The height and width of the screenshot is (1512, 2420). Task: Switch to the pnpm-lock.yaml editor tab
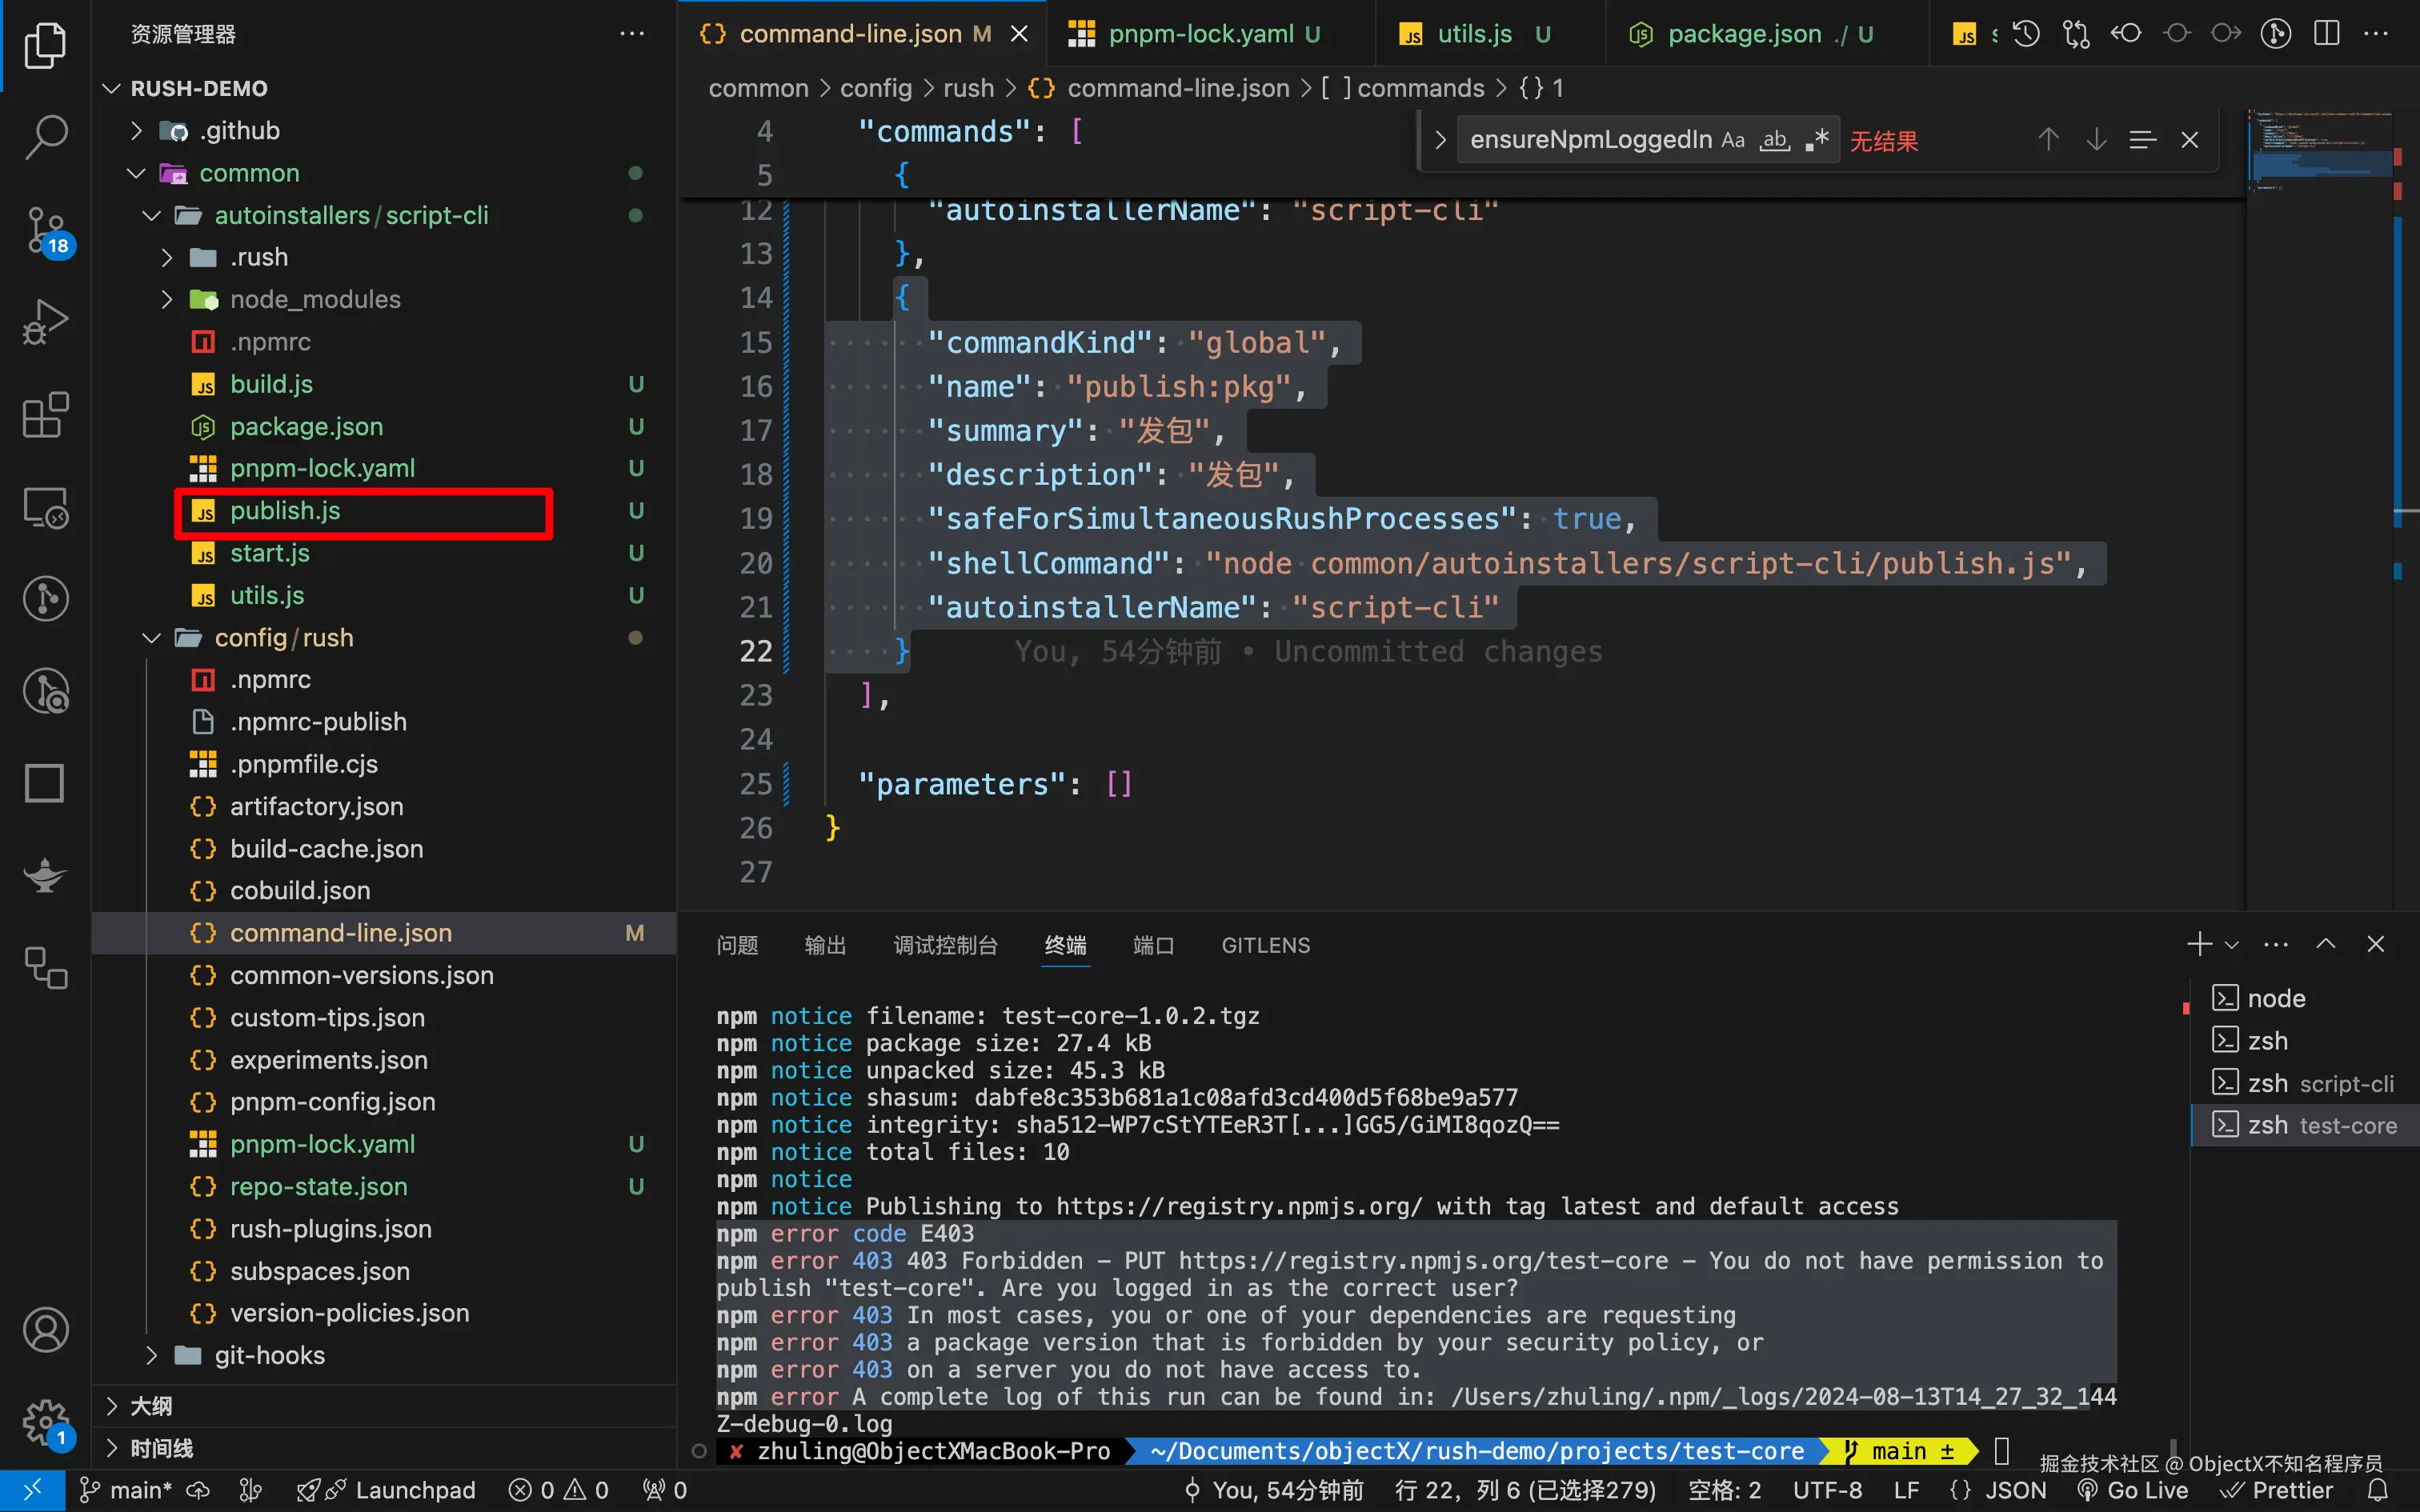point(1200,34)
